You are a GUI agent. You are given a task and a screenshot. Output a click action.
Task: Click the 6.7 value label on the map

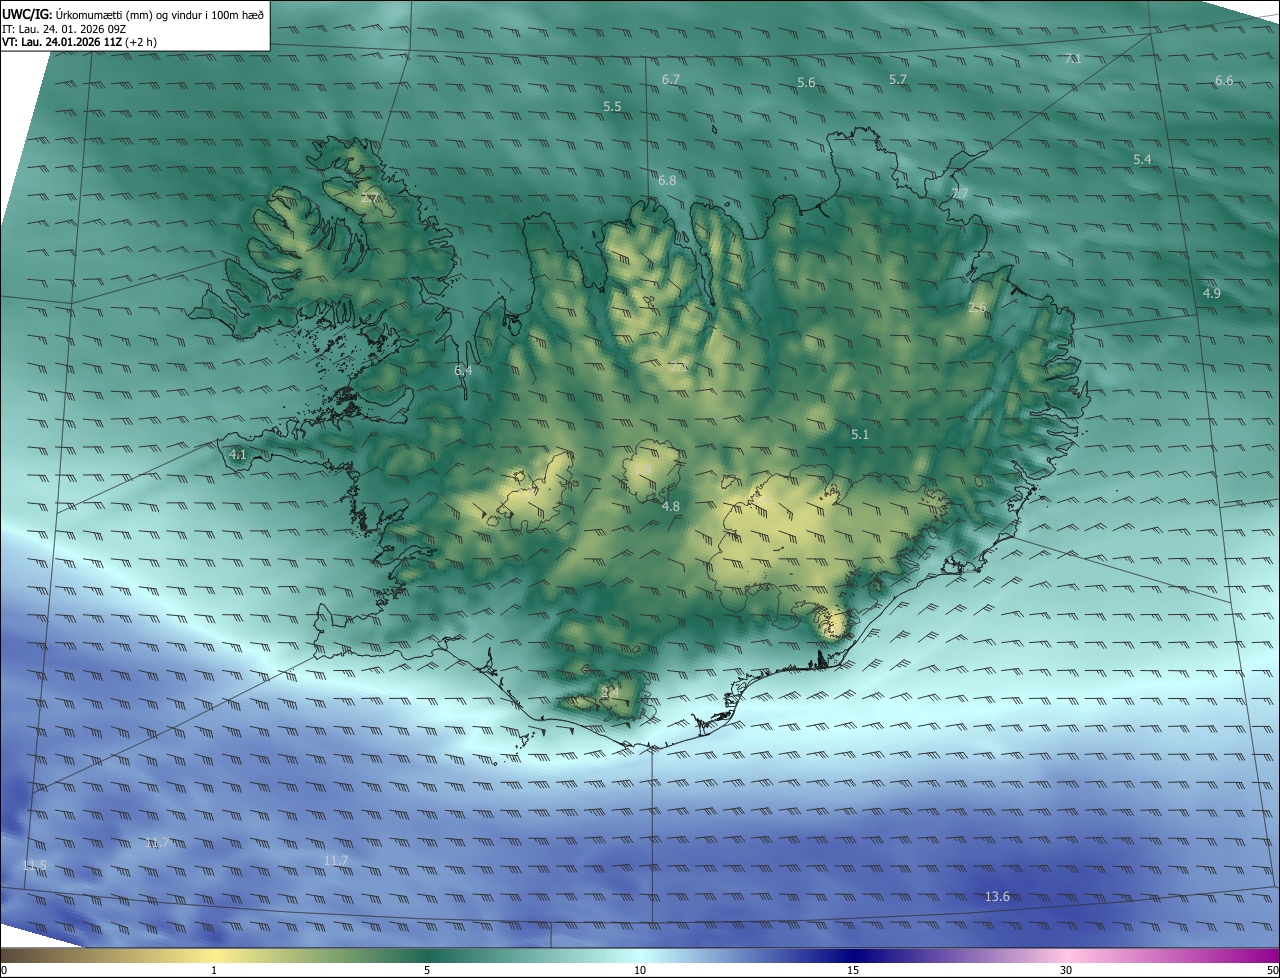(x=671, y=79)
